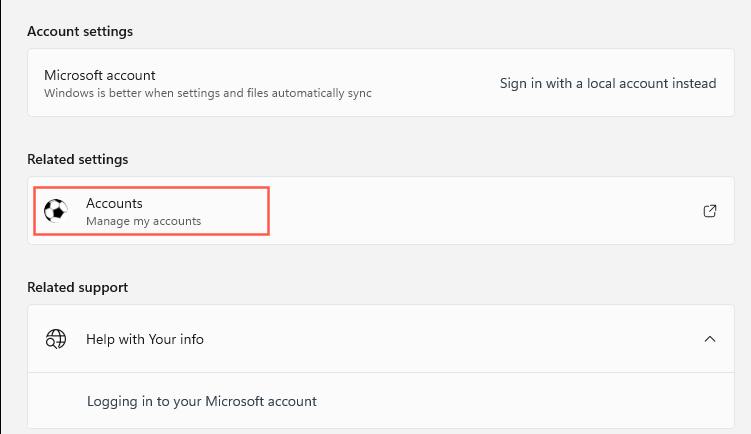Click the Windows is better sync description
The height and width of the screenshot is (434, 751).
[208, 93]
